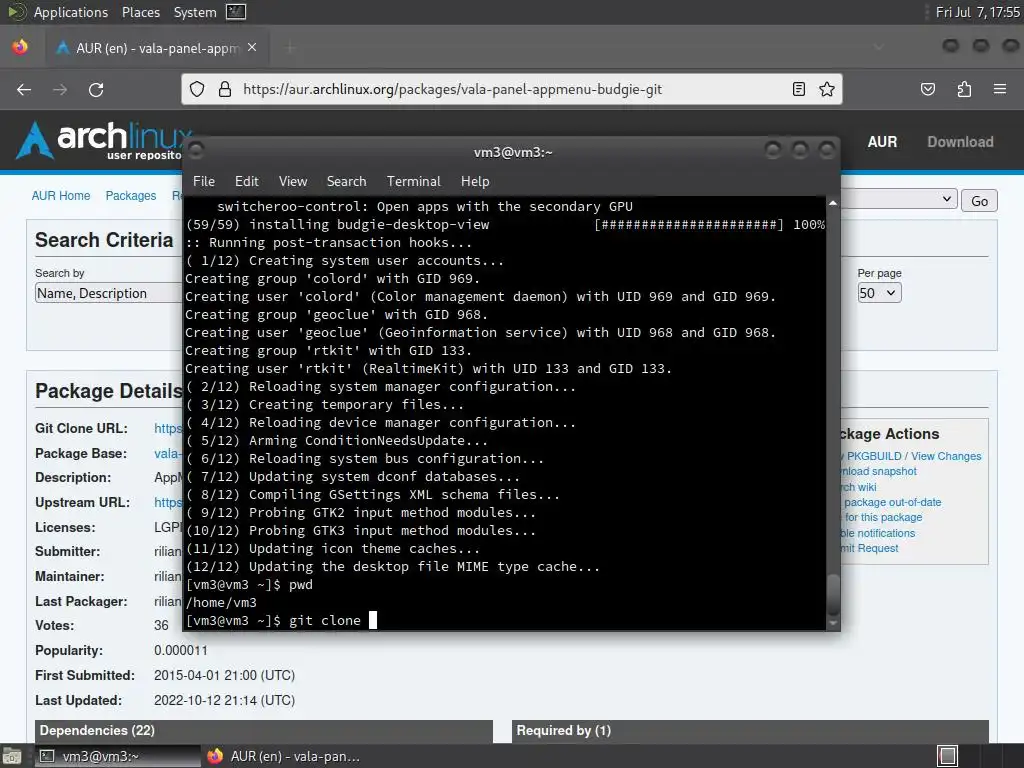Click the PKGBUILD link

click(874, 456)
